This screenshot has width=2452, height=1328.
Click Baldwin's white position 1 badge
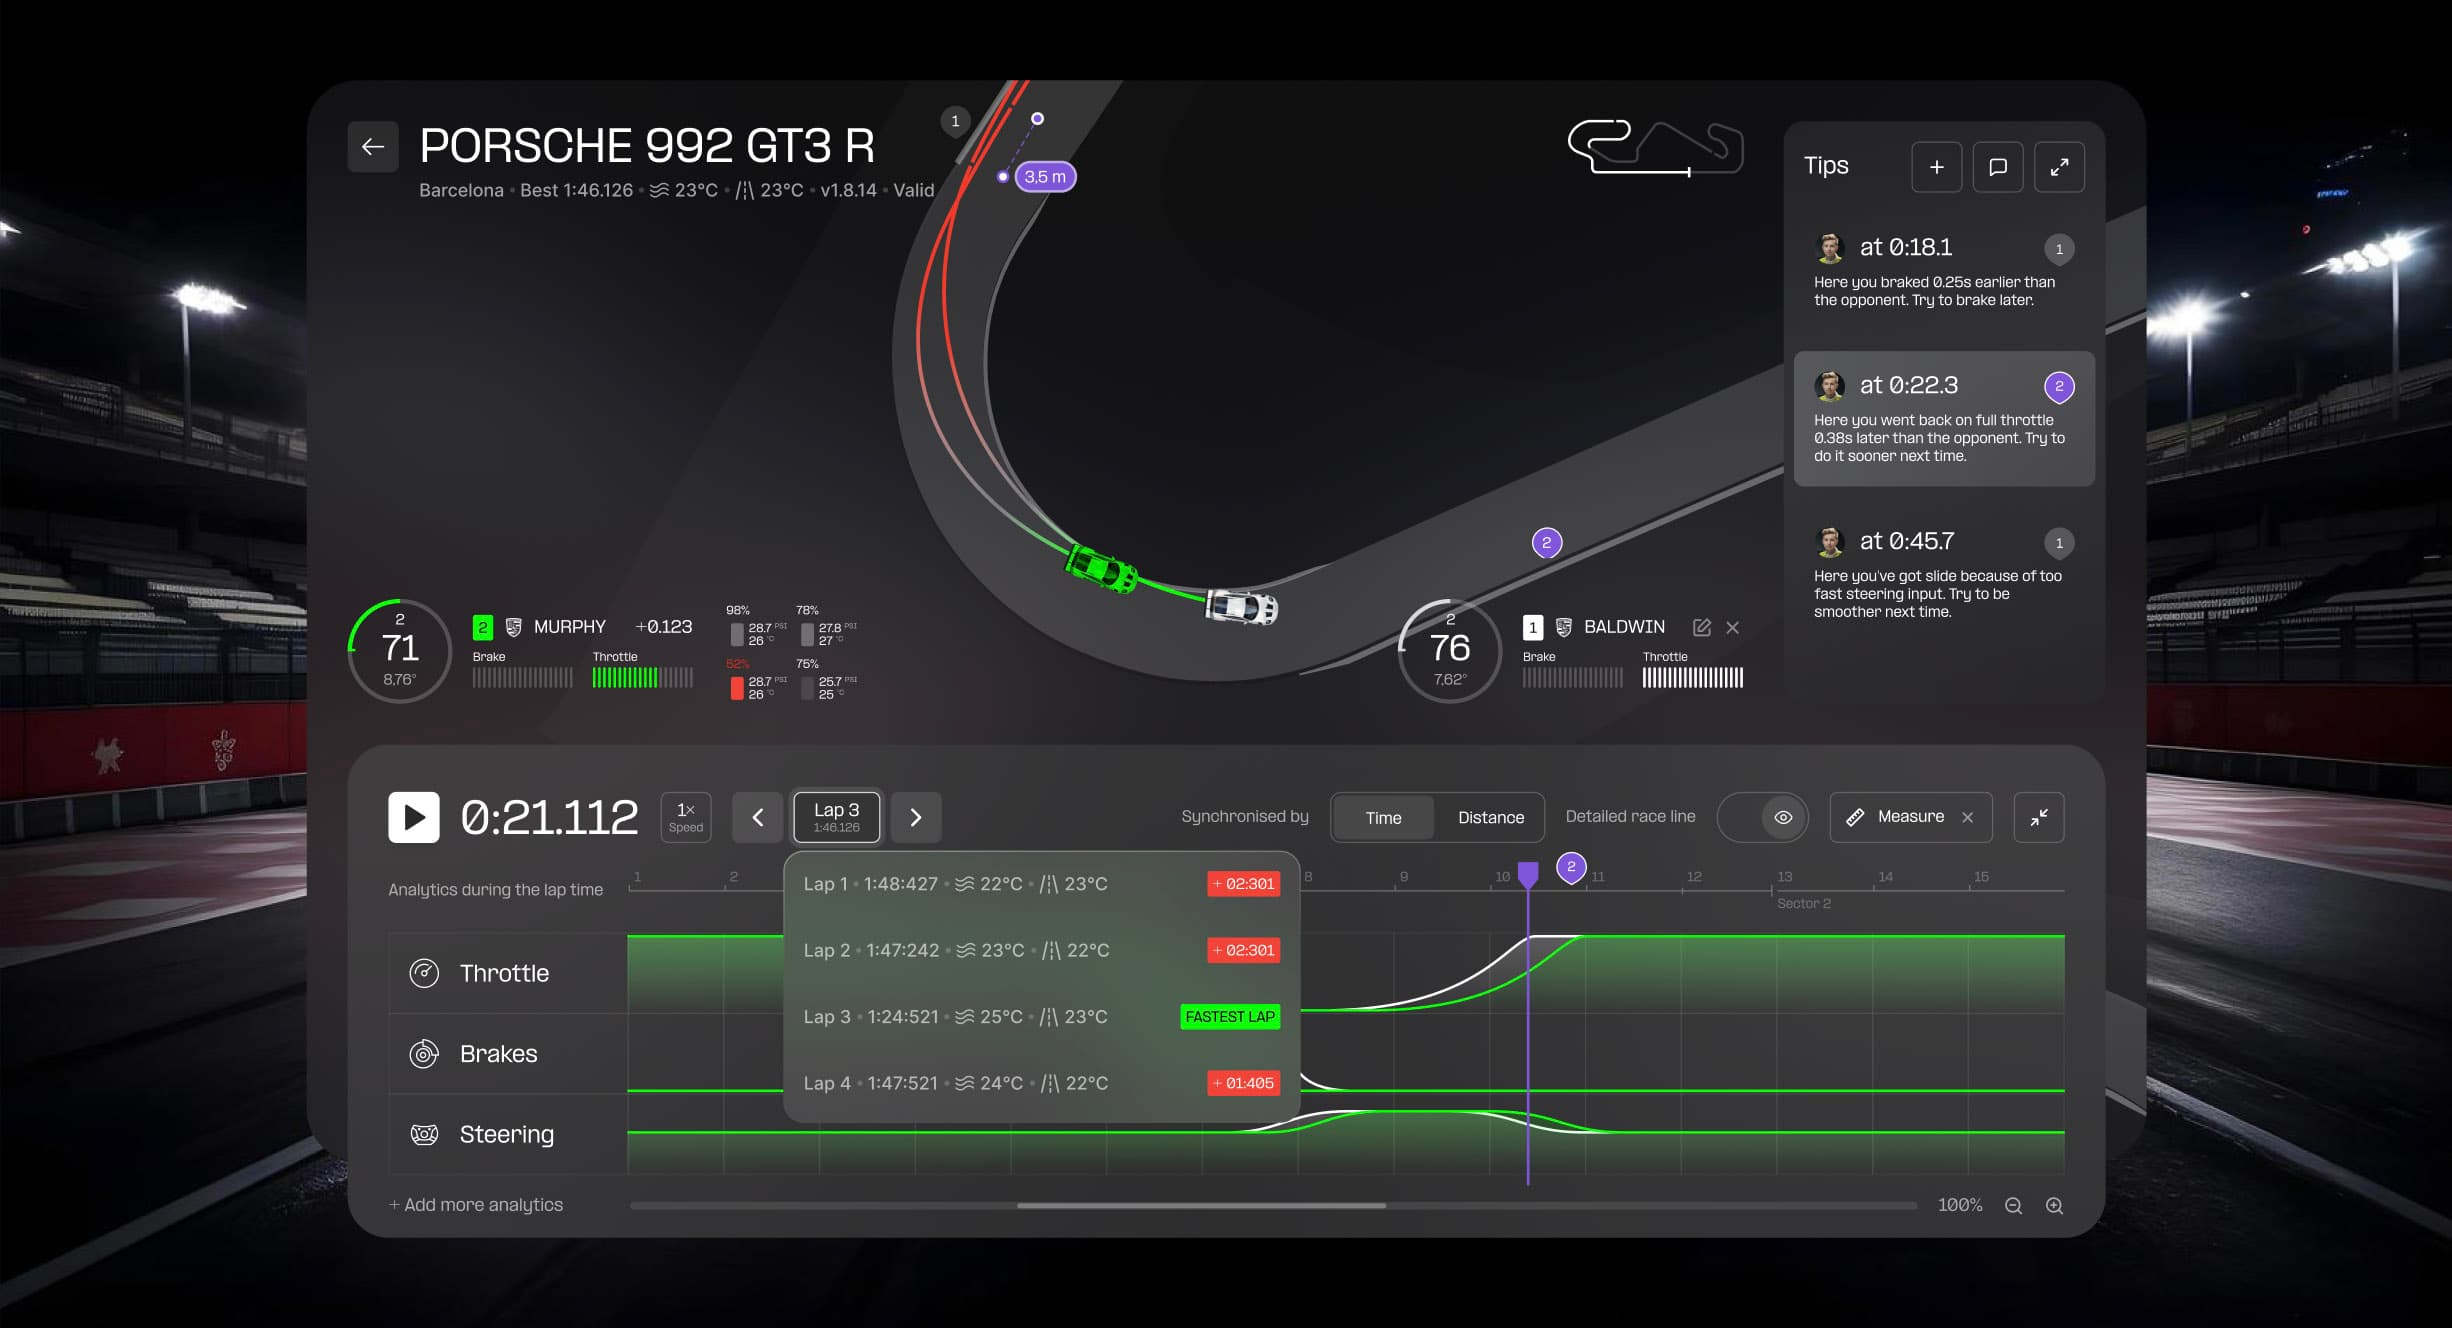(x=1533, y=627)
